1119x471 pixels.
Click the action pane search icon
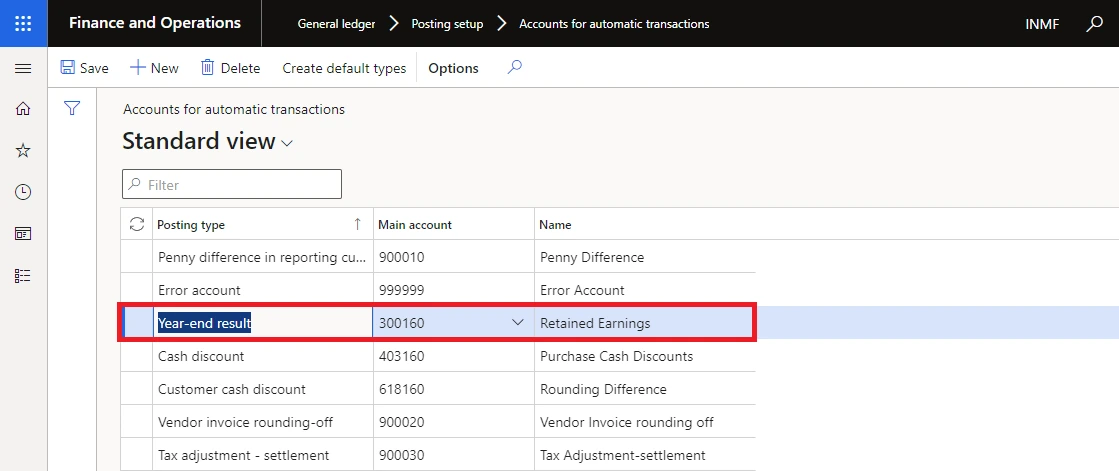pyautogui.click(x=514, y=68)
